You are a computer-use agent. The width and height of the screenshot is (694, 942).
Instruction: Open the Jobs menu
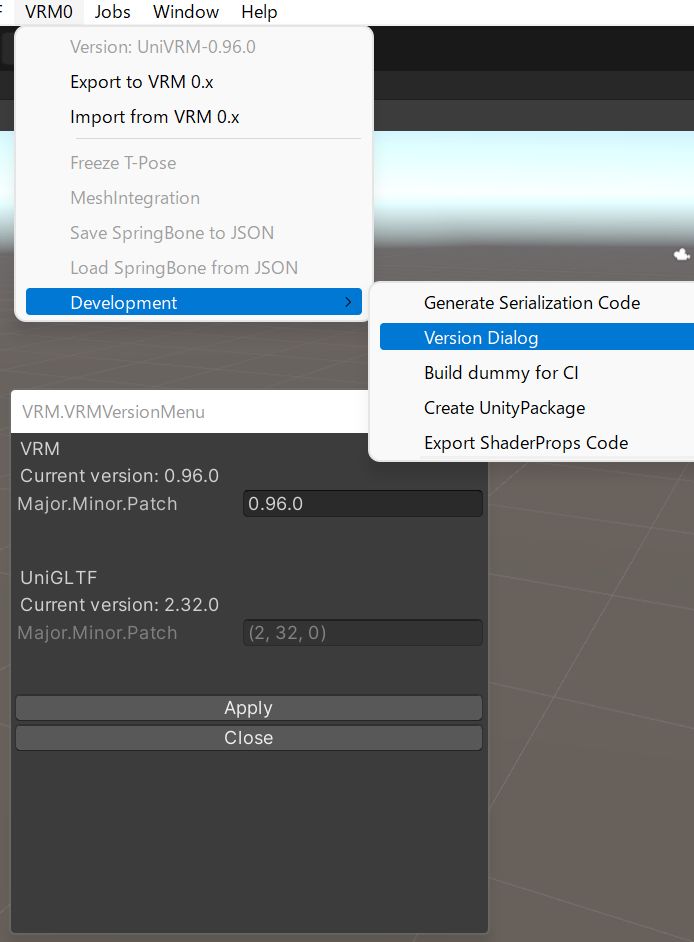click(112, 12)
